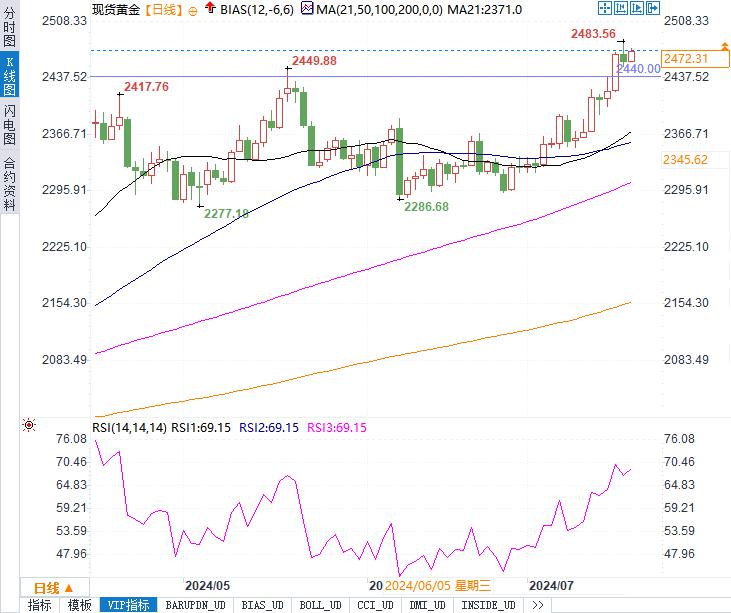Open RSI indicator settings sun icon
731x613 pixels.
coord(28,425)
